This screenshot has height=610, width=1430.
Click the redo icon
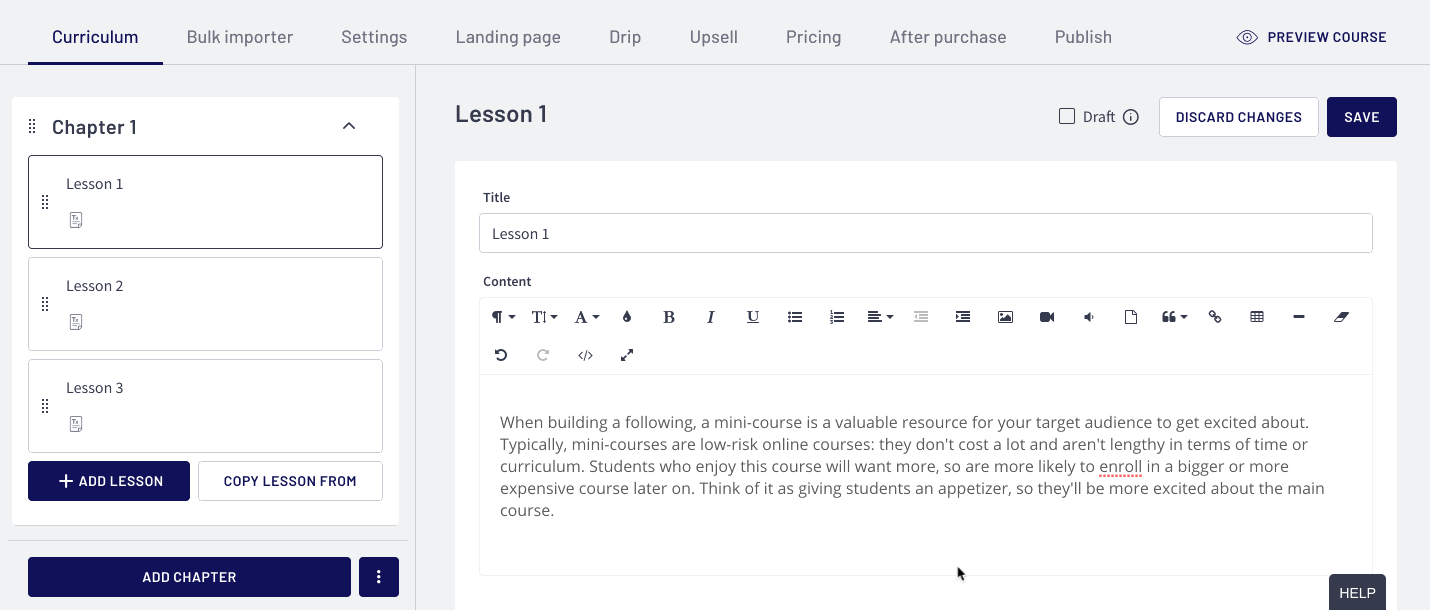click(543, 355)
